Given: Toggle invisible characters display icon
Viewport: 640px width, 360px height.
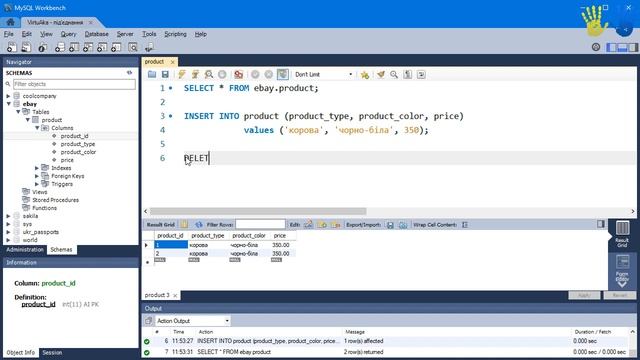Looking at the screenshot, I should 407,74.
